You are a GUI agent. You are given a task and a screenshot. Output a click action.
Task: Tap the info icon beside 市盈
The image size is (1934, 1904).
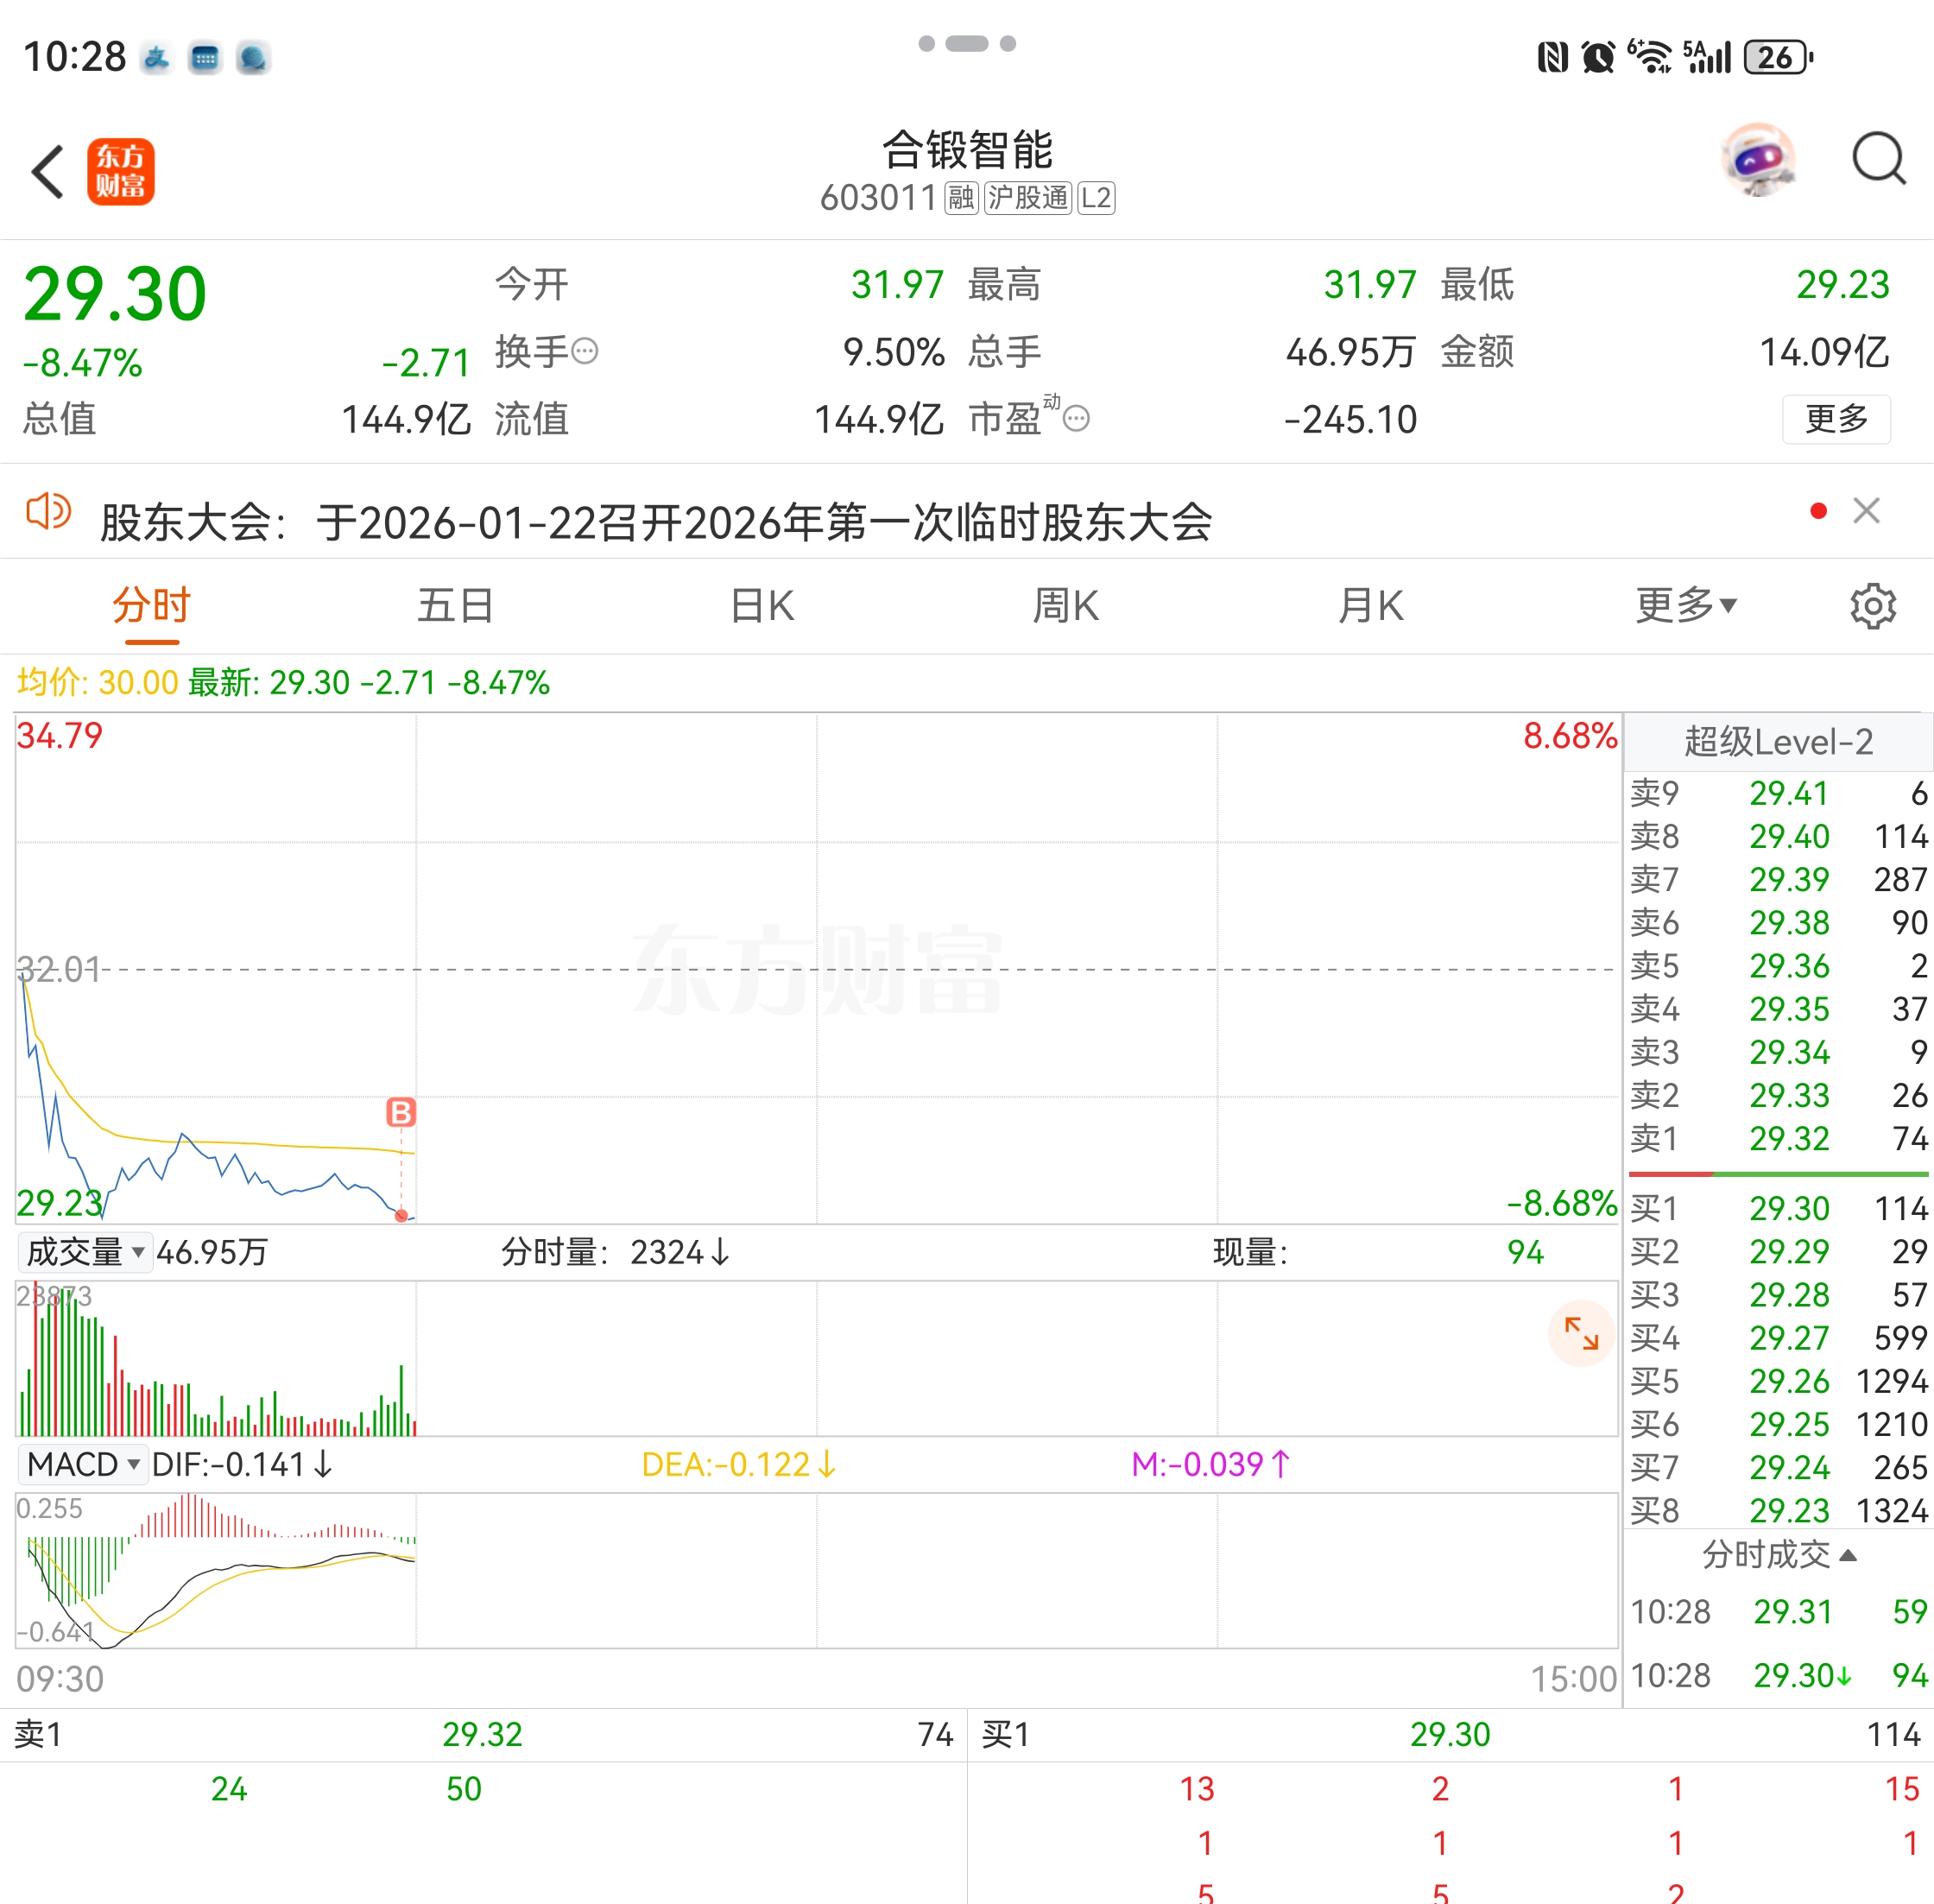[1076, 418]
